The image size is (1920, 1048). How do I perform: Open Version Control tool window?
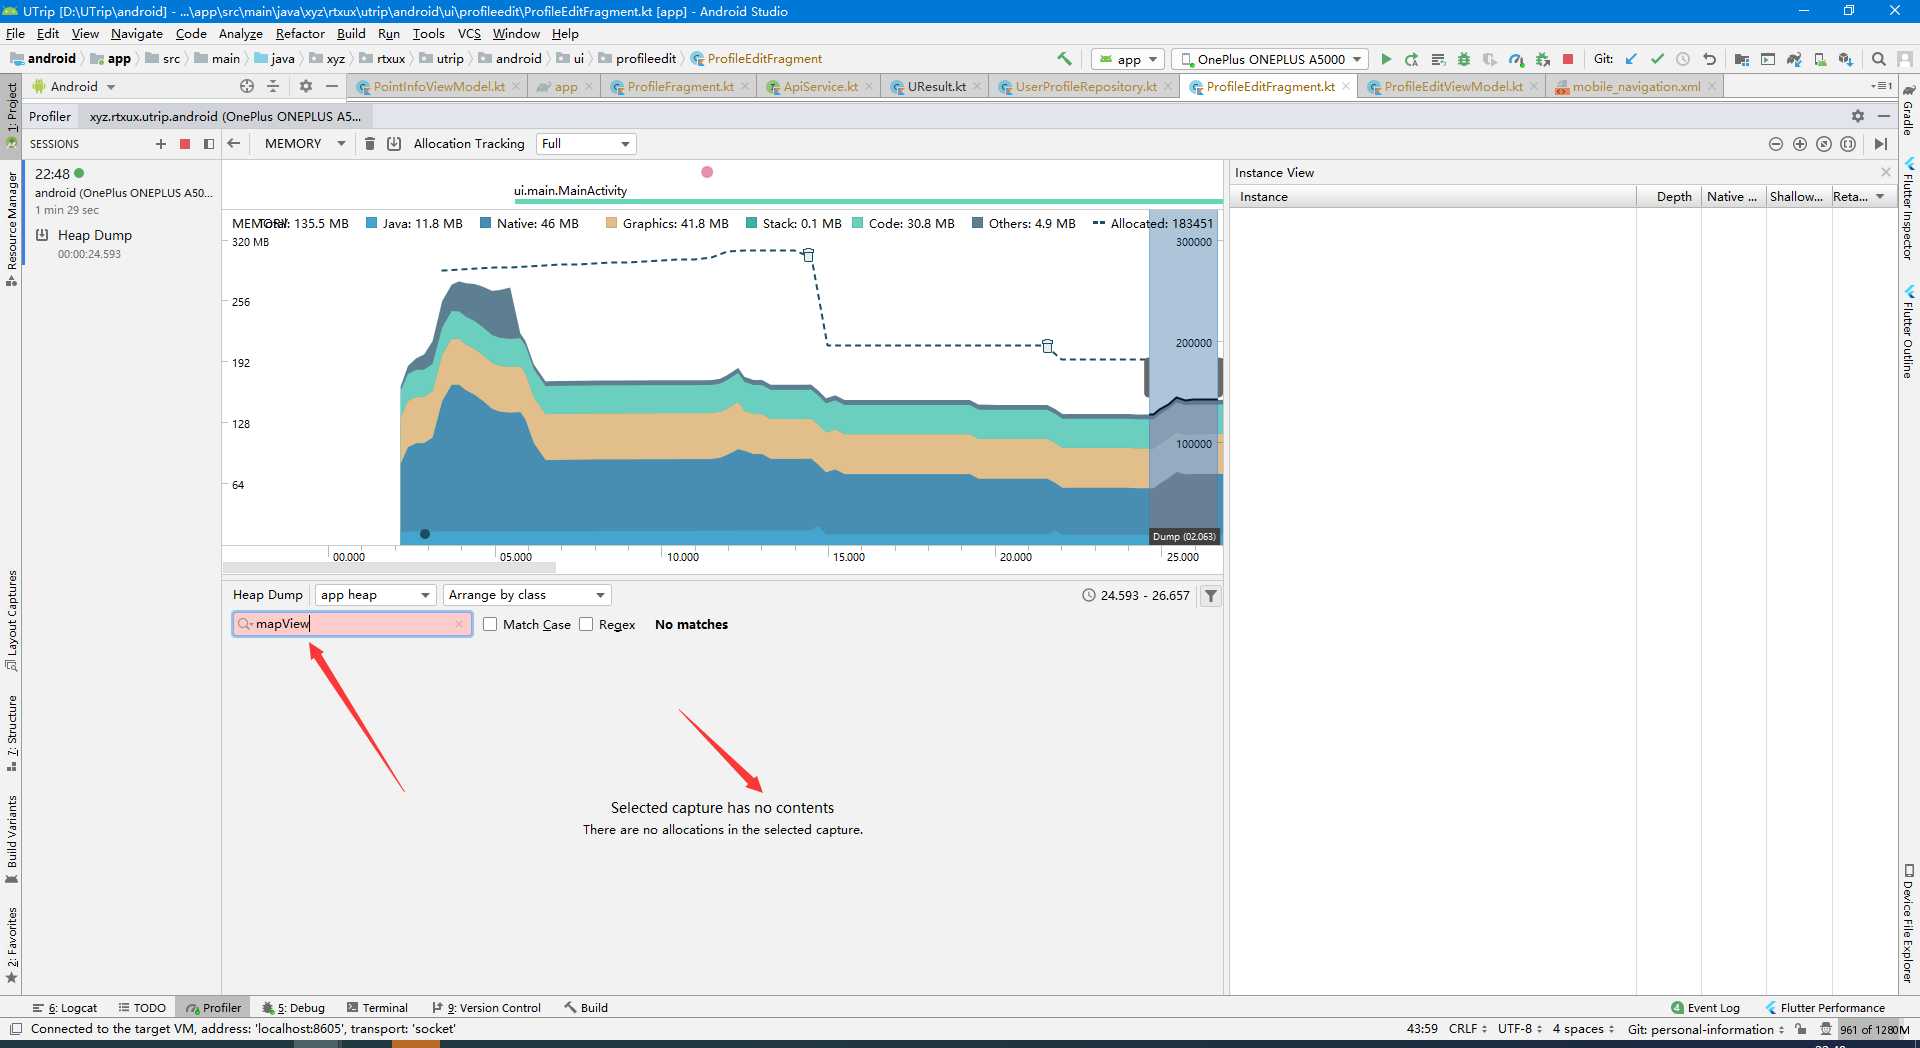(x=486, y=1008)
